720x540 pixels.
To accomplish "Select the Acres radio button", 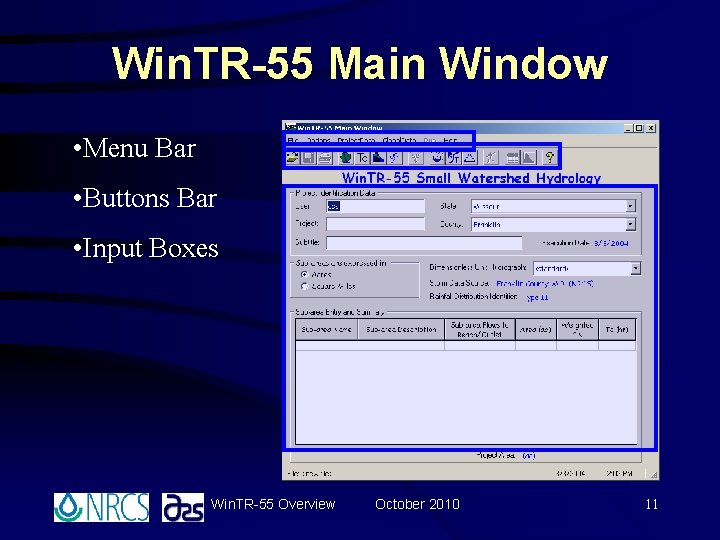I will pyautogui.click(x=304, y=275).
